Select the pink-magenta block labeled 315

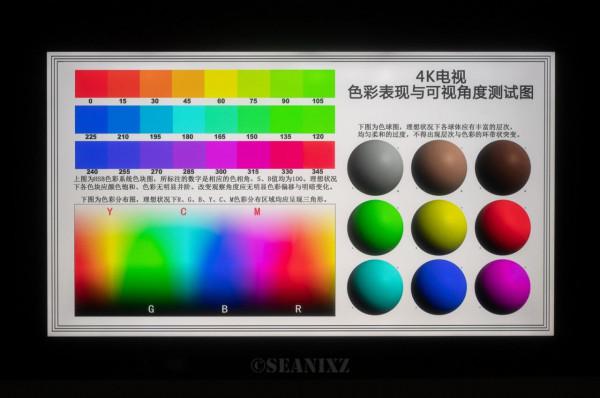coord(253,155)
